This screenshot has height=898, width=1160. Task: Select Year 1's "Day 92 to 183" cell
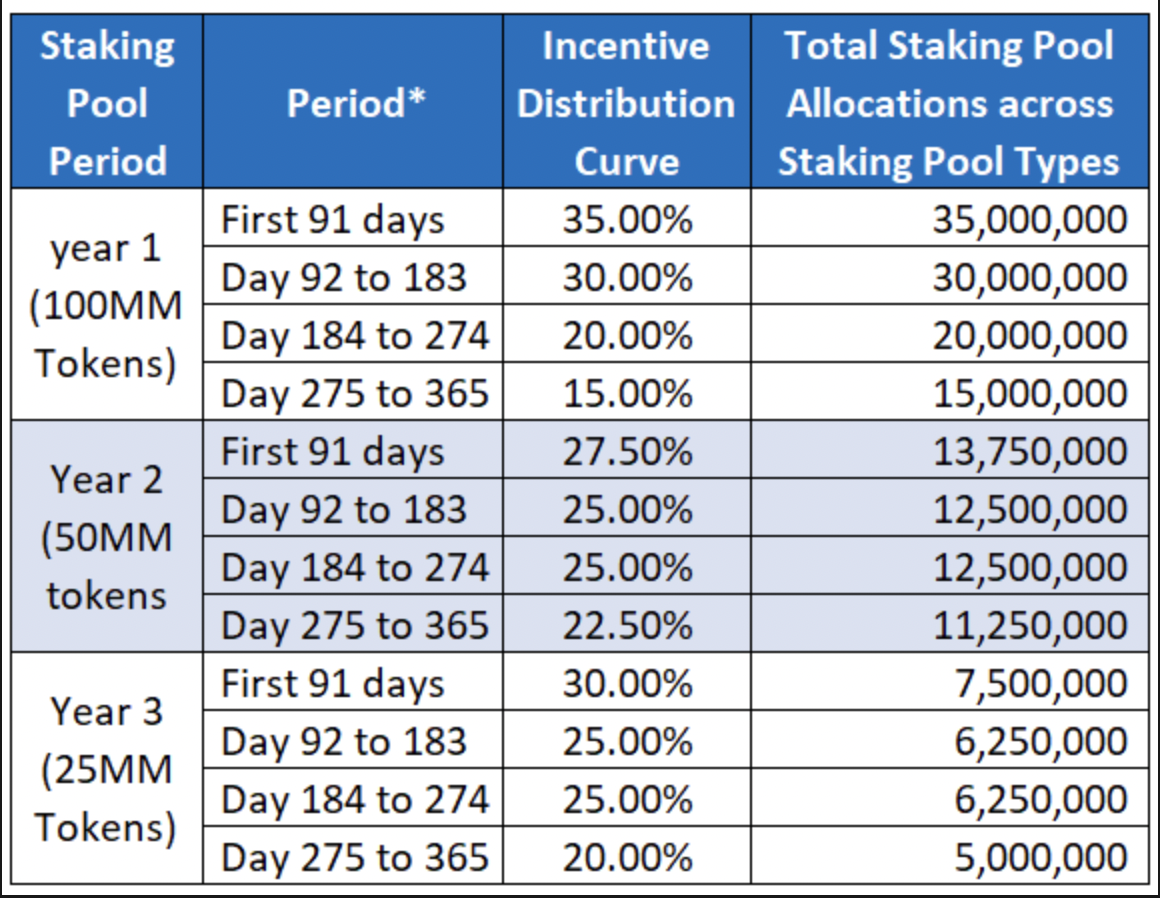pyautogui.click(x=344, y=277)
